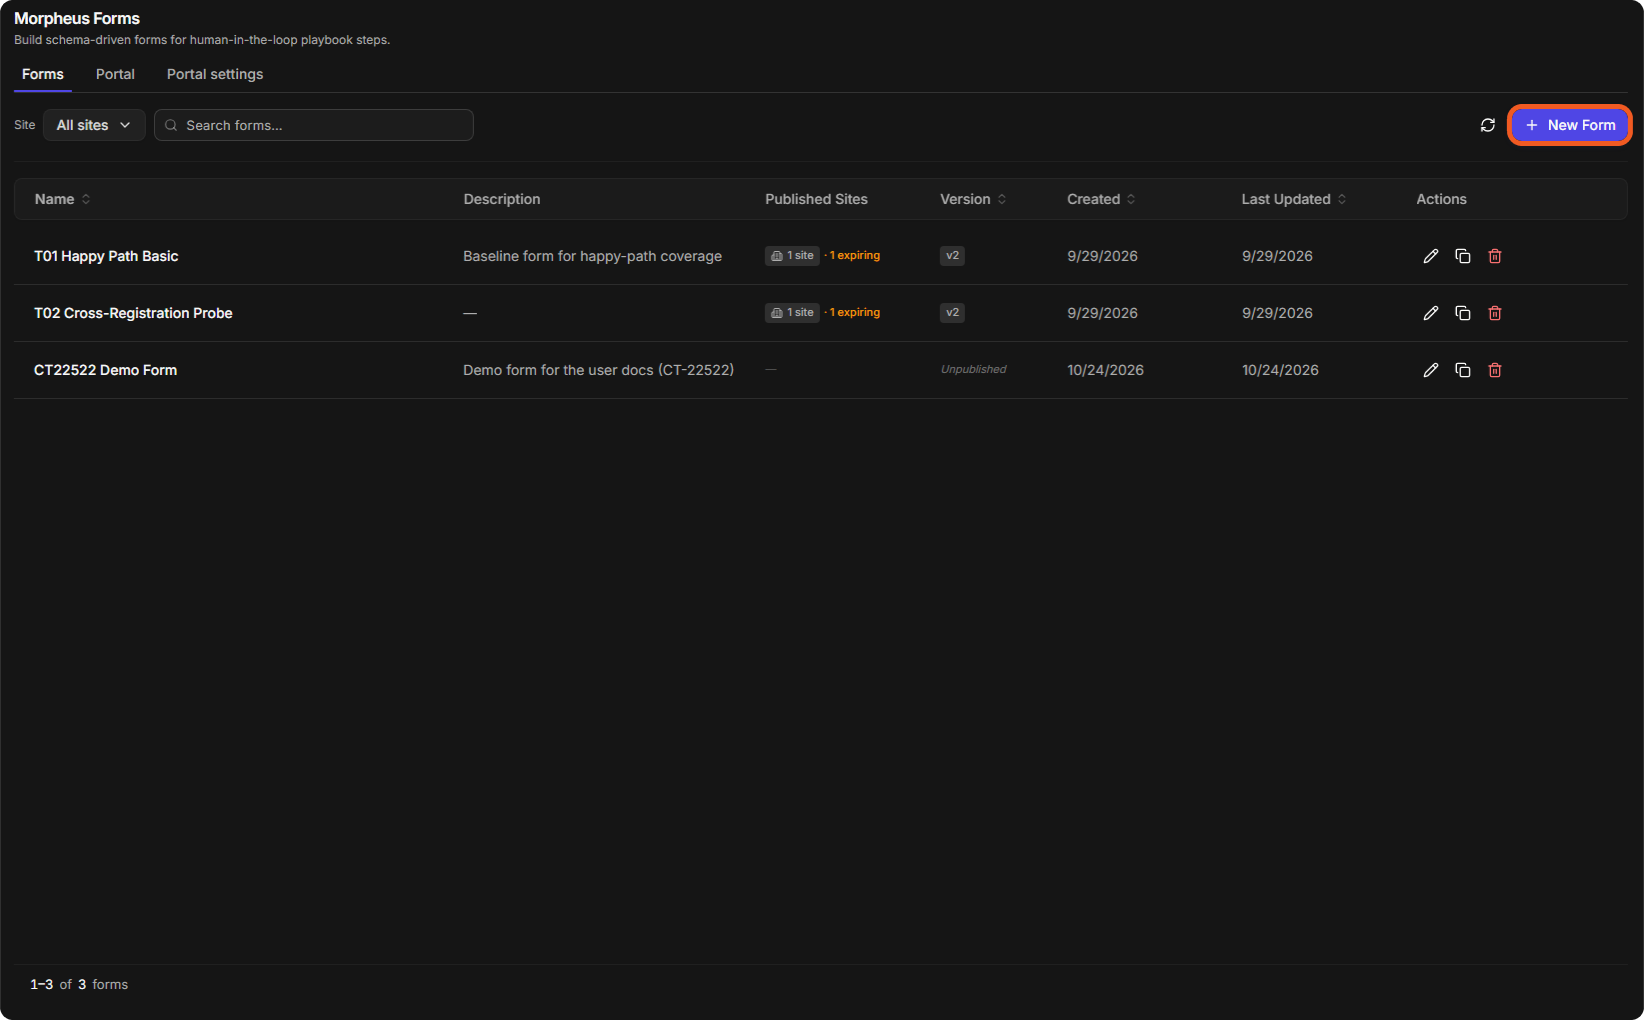Switch to the Forms tab

click(x=43, y=74)
